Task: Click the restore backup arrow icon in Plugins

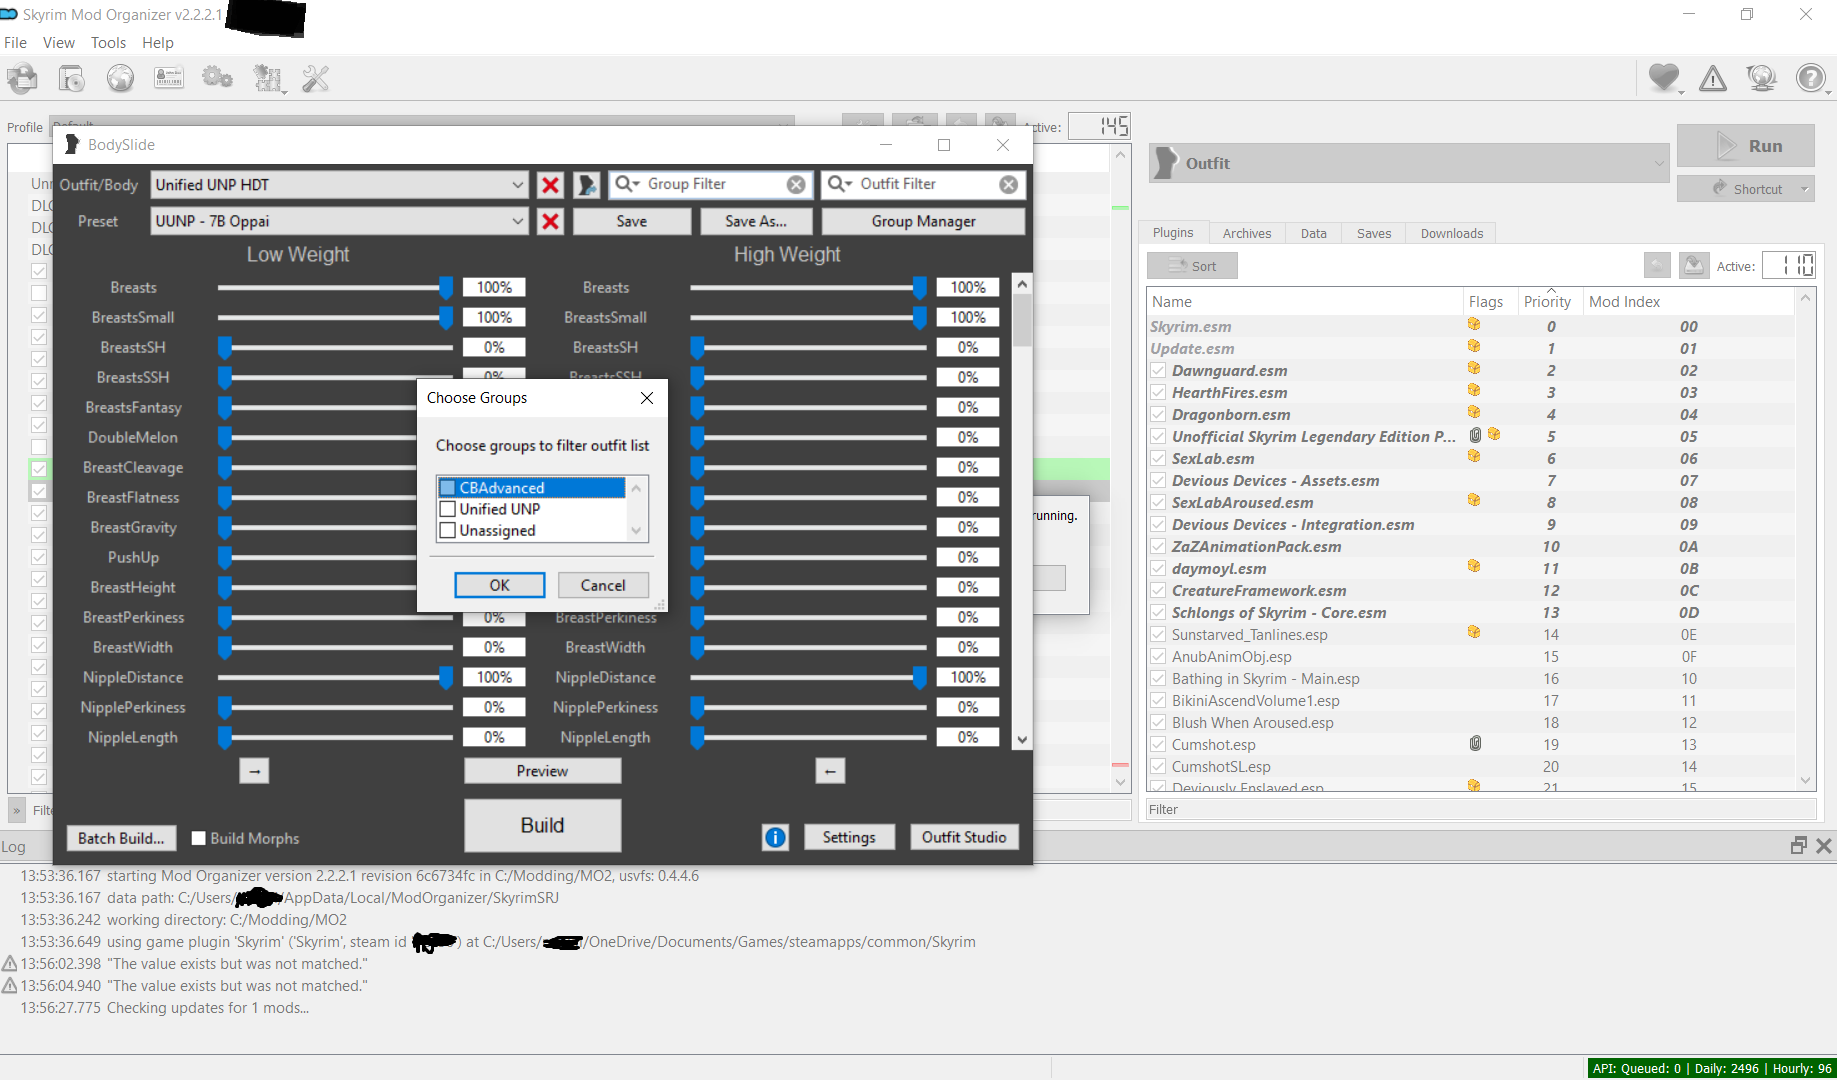Action: click(1657, 265)
